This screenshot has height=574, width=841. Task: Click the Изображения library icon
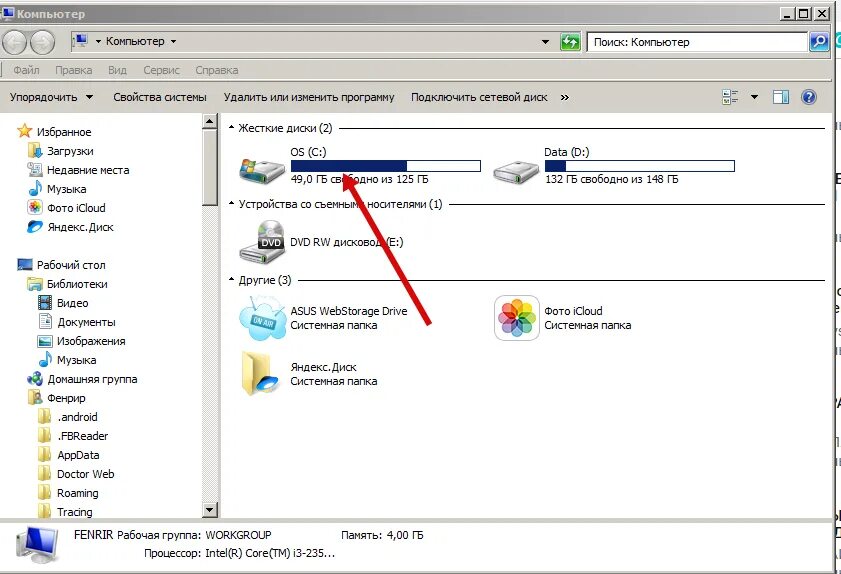45,341
